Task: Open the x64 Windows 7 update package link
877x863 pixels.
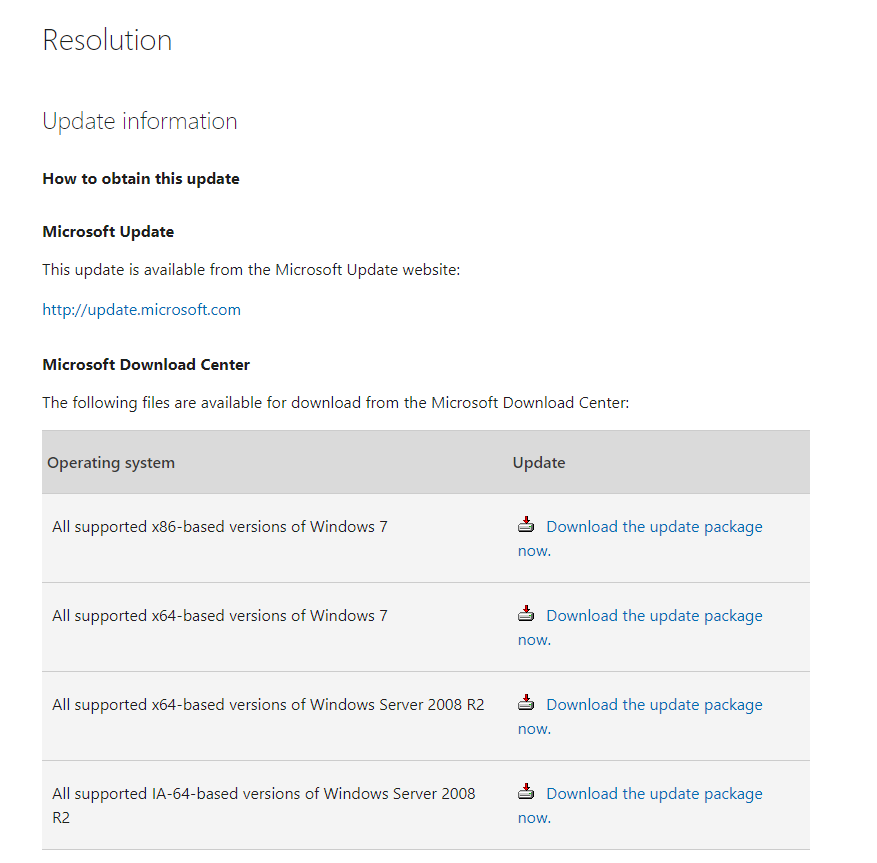Action: click(654, 616)
